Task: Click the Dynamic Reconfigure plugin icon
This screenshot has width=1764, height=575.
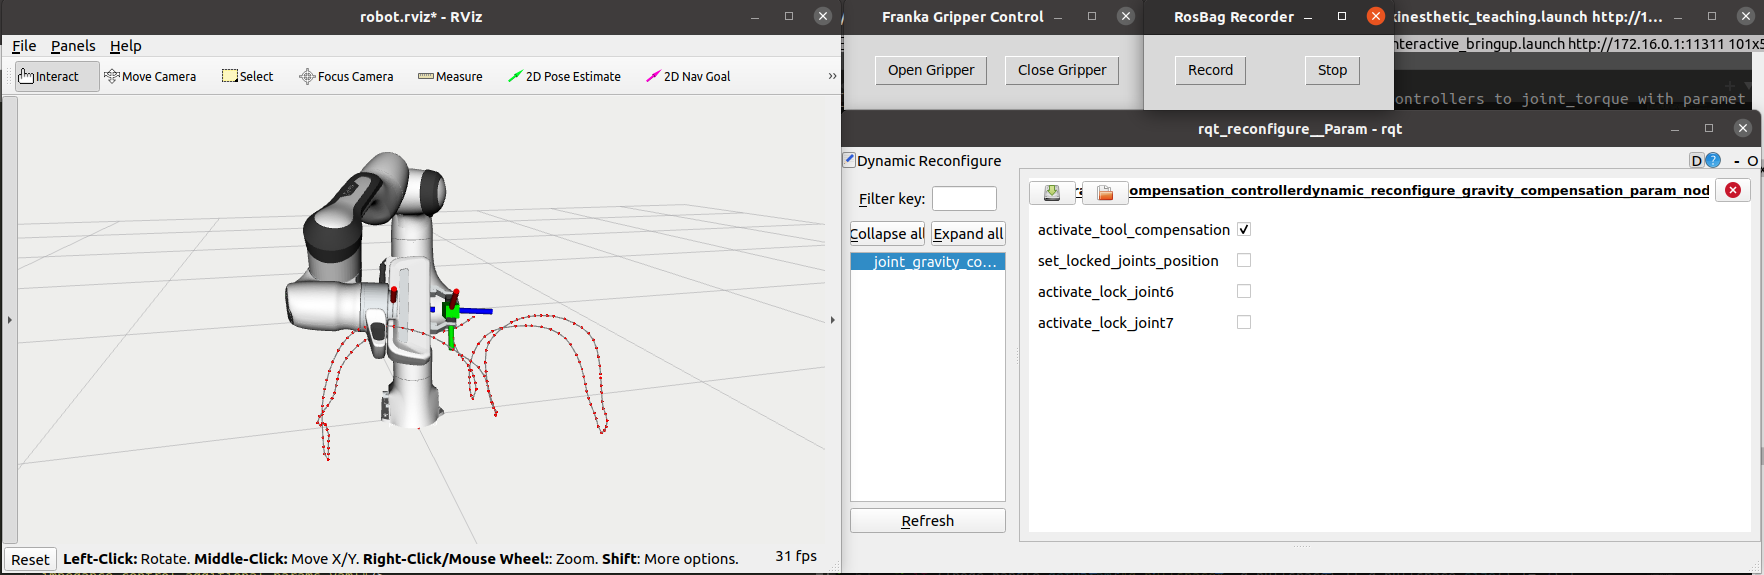Action: (x=849, y=159)
